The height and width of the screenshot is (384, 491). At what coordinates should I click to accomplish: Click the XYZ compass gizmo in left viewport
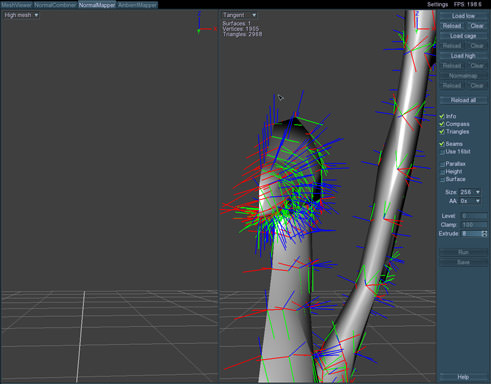(206, 23)
